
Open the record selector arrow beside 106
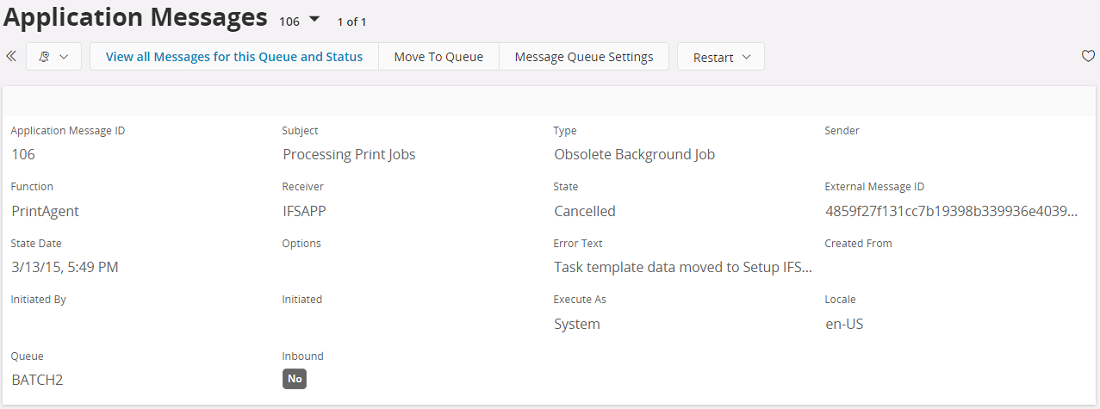pyautogui.click(x=314, y=19)
